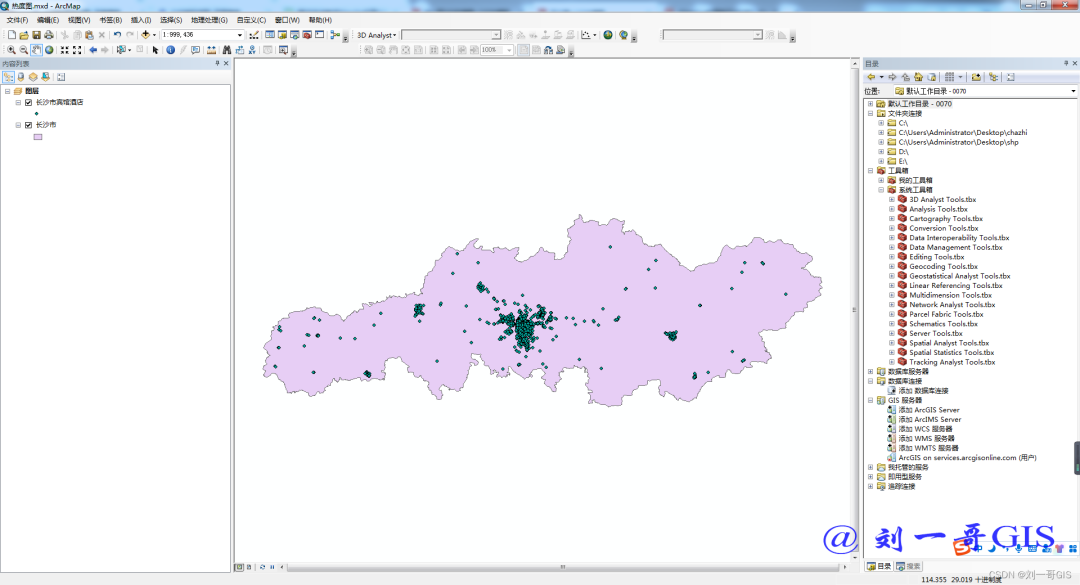Activate the Pan hand tool
The height and width of the screenshot is (585, 1080).
point(36,50)
